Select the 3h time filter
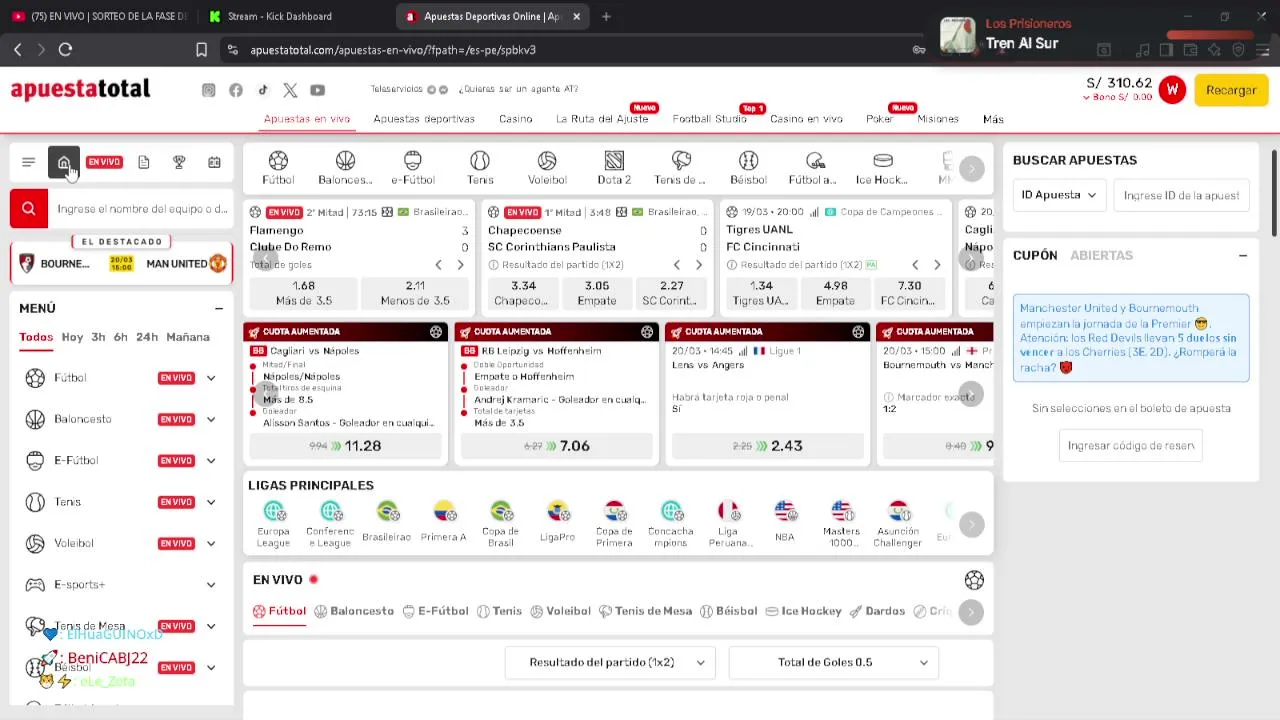 pos(98,337)
